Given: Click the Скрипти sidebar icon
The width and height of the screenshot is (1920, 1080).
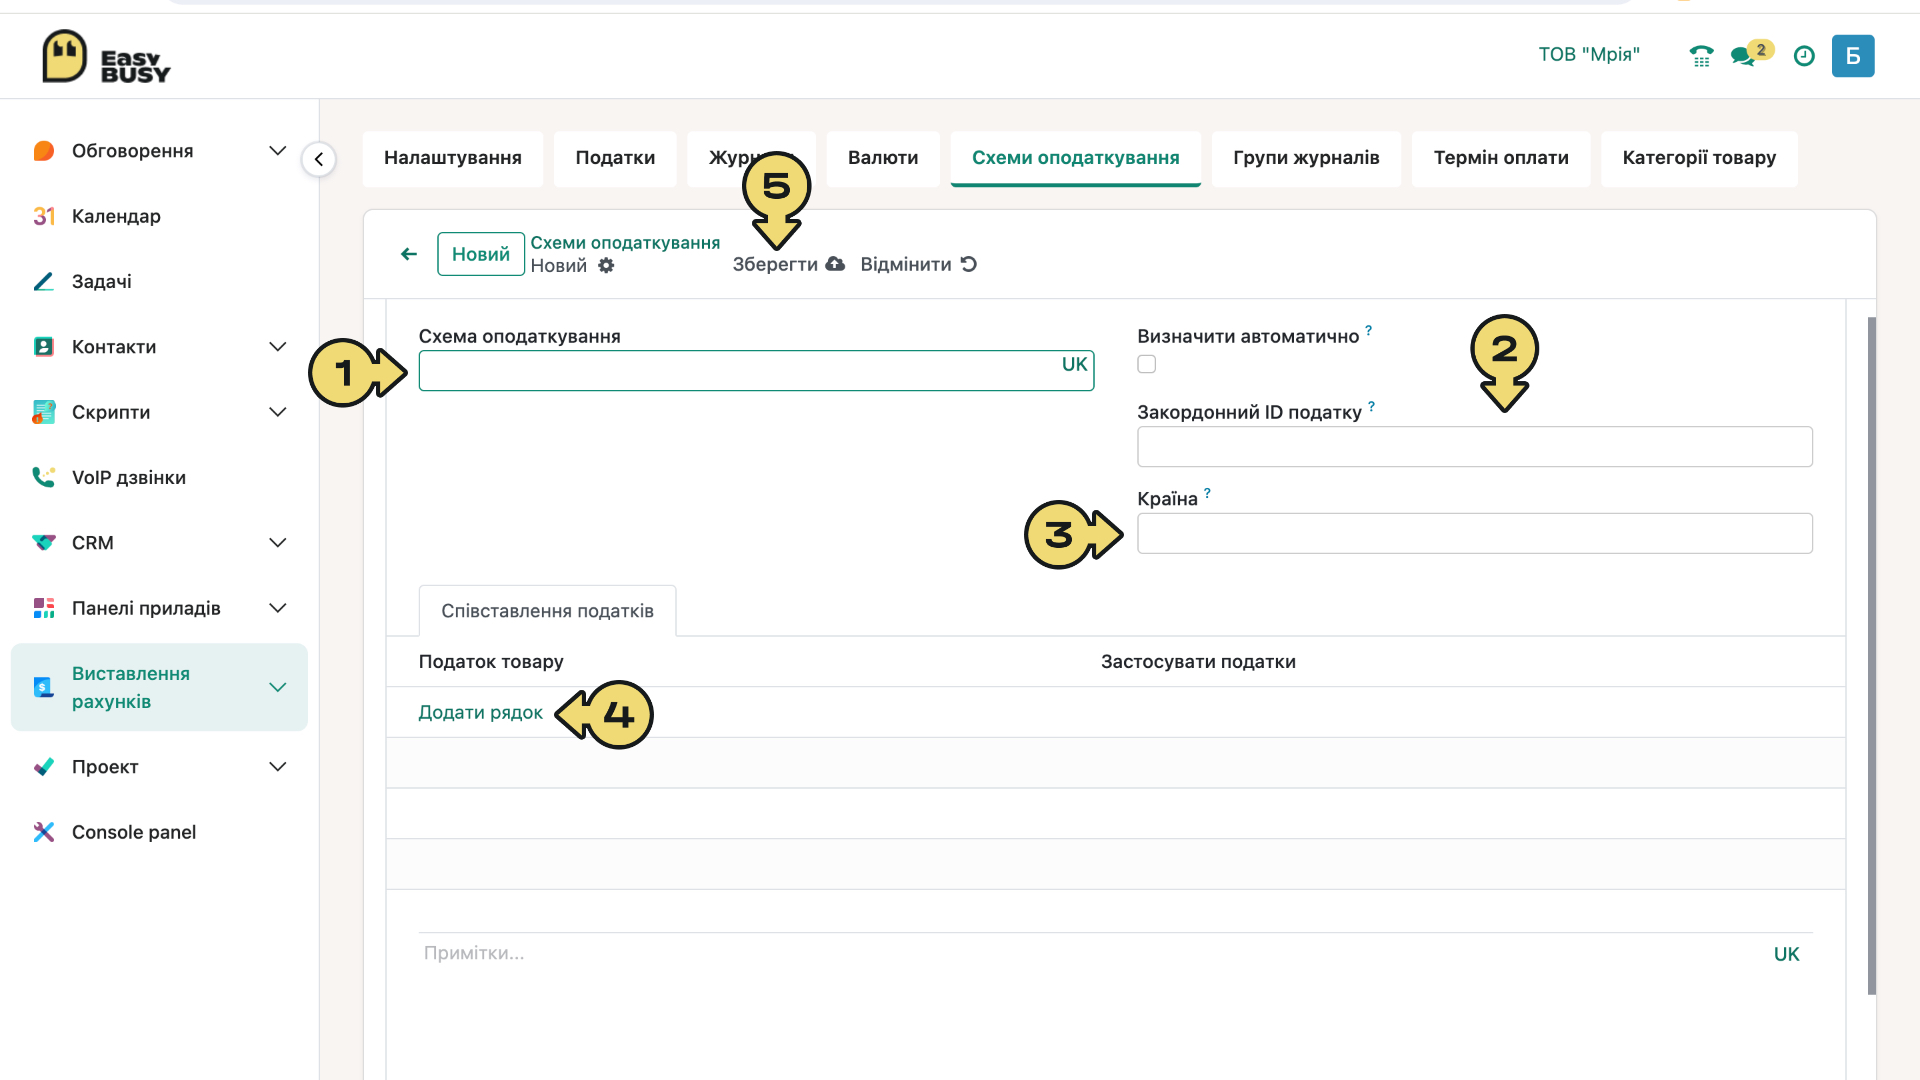Looking at the screenshot, I should click(43, 412).
